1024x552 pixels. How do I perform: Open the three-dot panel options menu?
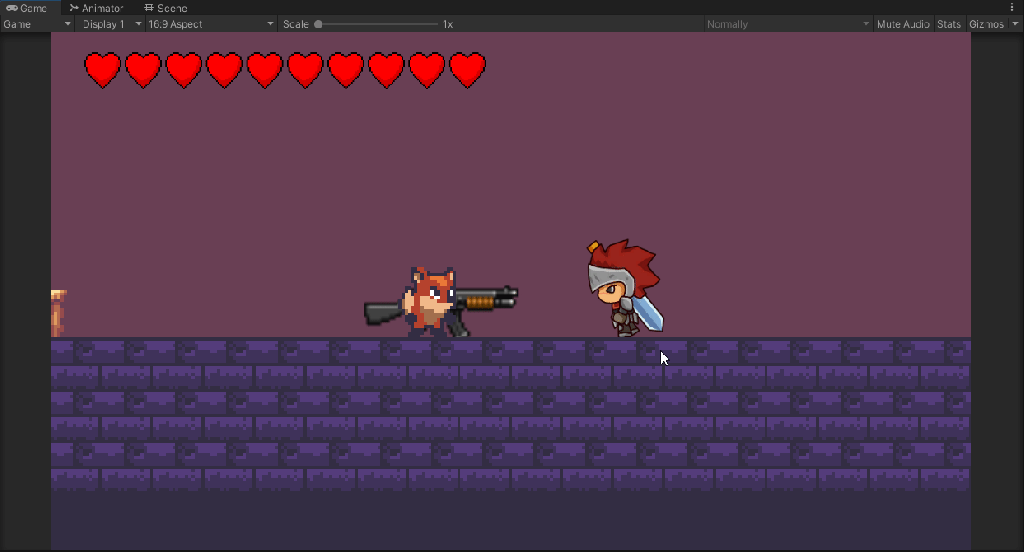(x=1012, y=8)
